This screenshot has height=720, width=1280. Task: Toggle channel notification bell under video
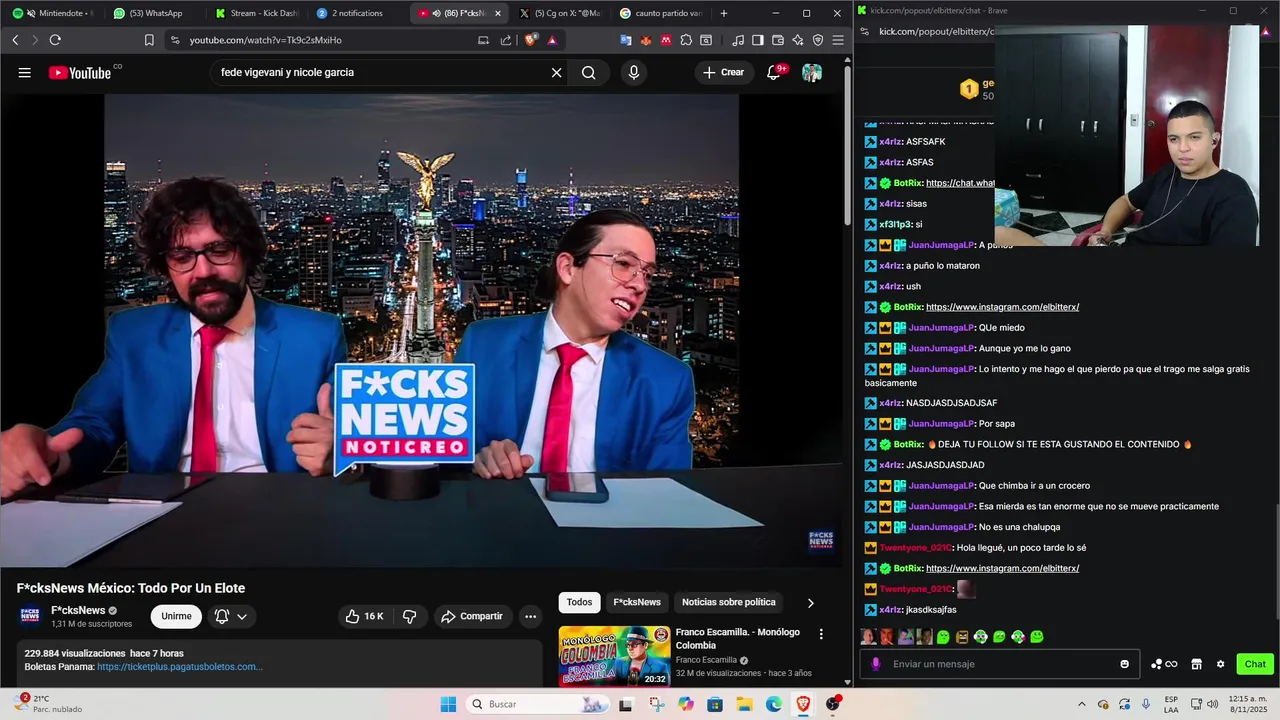tap(230, 616)
